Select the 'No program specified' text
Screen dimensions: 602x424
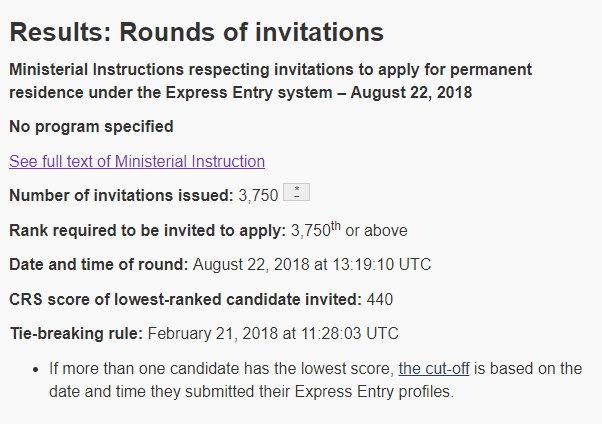pos(91,126)
